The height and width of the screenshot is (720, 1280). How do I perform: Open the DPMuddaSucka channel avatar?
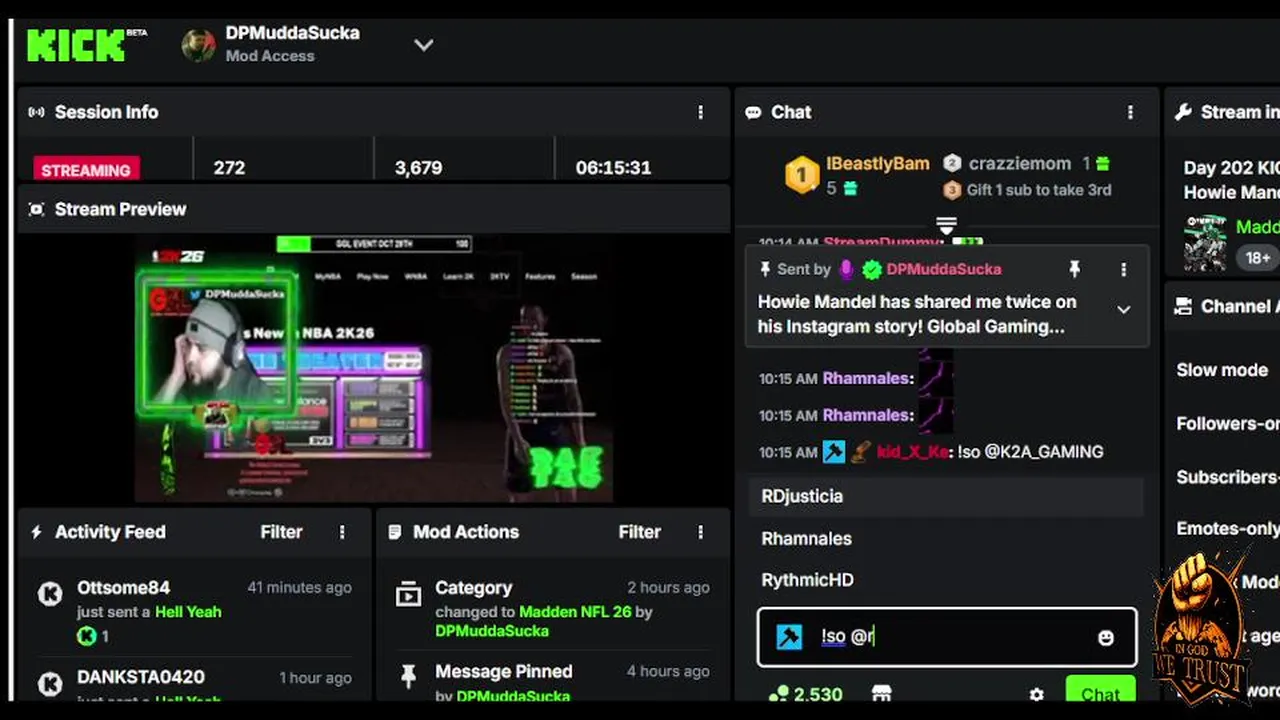[x=198, y=45]
